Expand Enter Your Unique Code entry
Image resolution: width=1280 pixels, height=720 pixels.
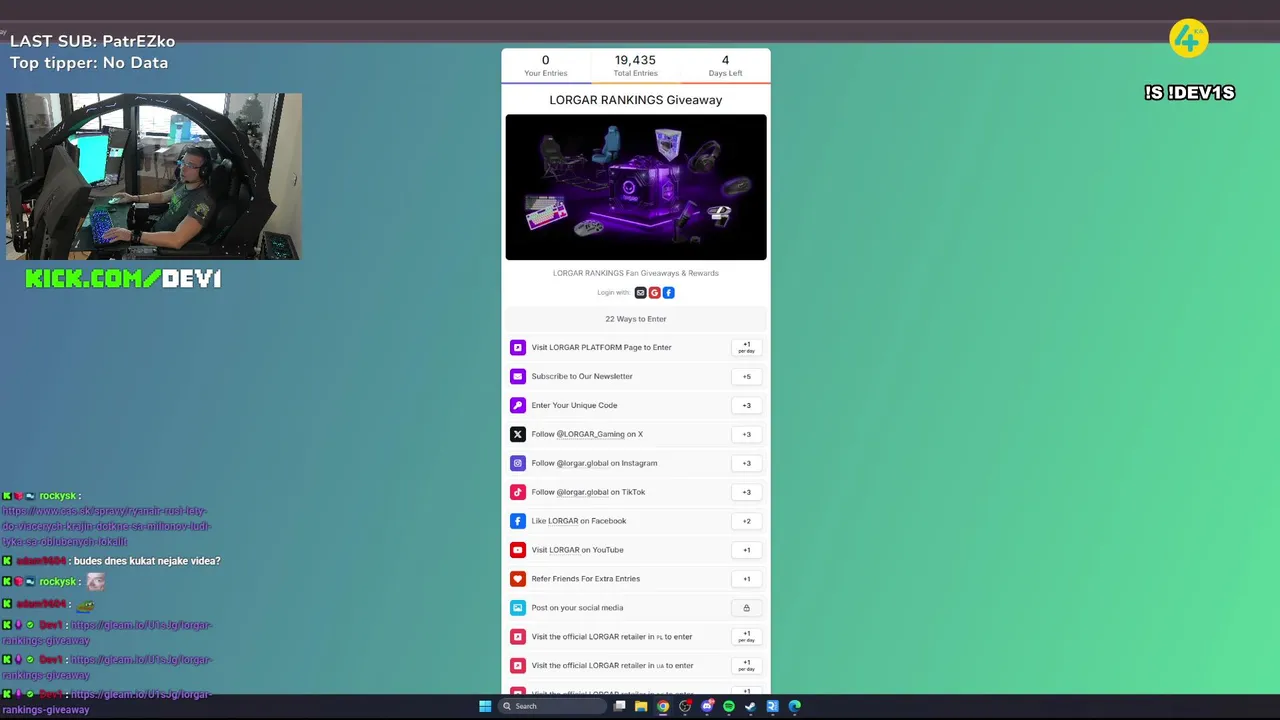[636, 405]
